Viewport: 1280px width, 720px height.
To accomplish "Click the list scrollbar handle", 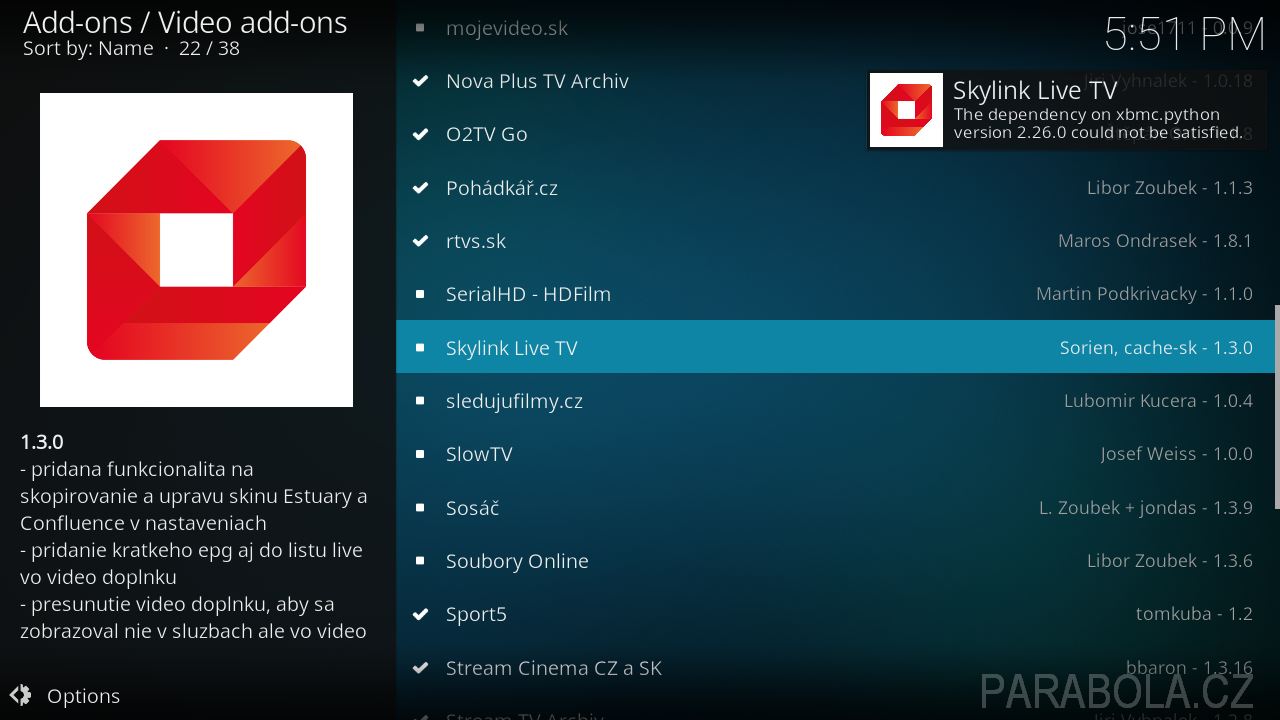I will click(x=1277, y=407).
